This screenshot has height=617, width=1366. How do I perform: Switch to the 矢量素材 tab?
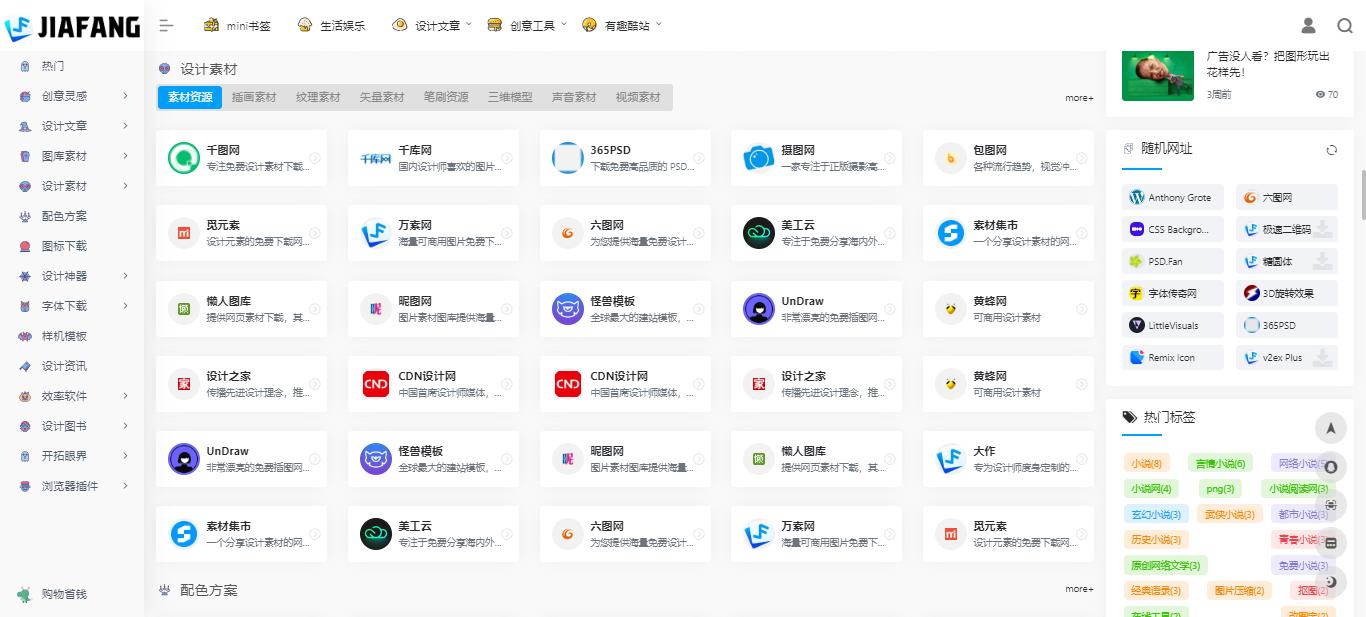[382, 97]
